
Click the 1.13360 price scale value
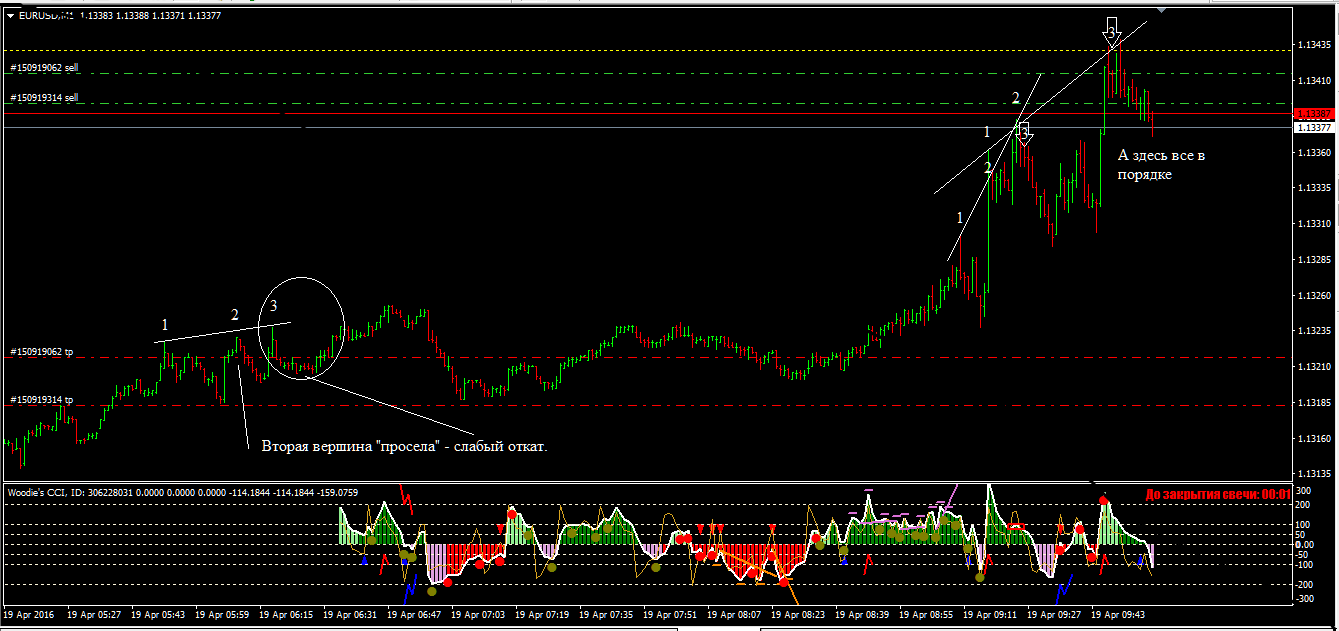pos(1313,152)
